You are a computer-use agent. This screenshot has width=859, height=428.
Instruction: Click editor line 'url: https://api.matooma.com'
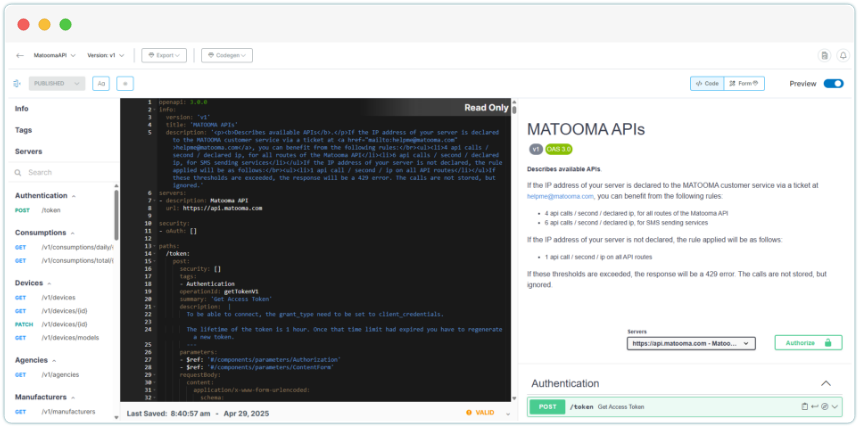pos(214,208)
